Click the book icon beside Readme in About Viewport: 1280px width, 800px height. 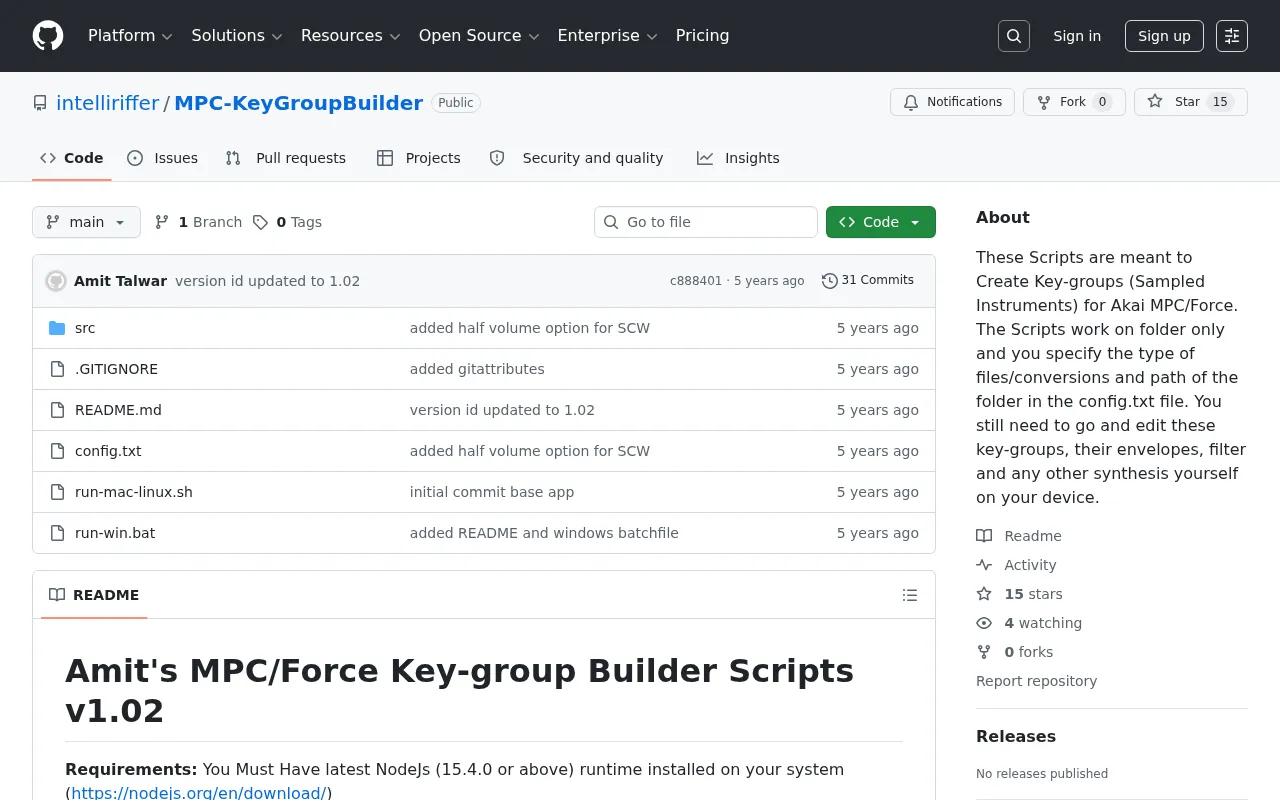pyautogui.click(x=984, y=536)
